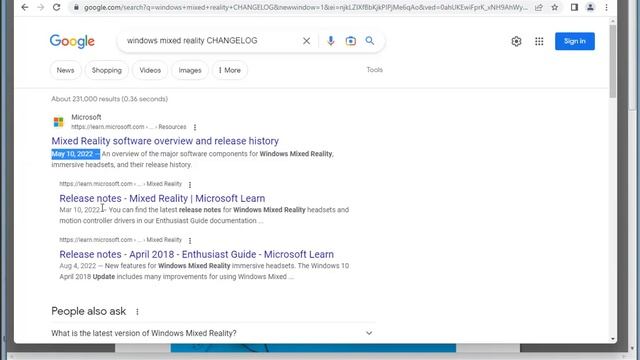Submit search with magnifier icon

pyautogui.click(x=370, y=41)
